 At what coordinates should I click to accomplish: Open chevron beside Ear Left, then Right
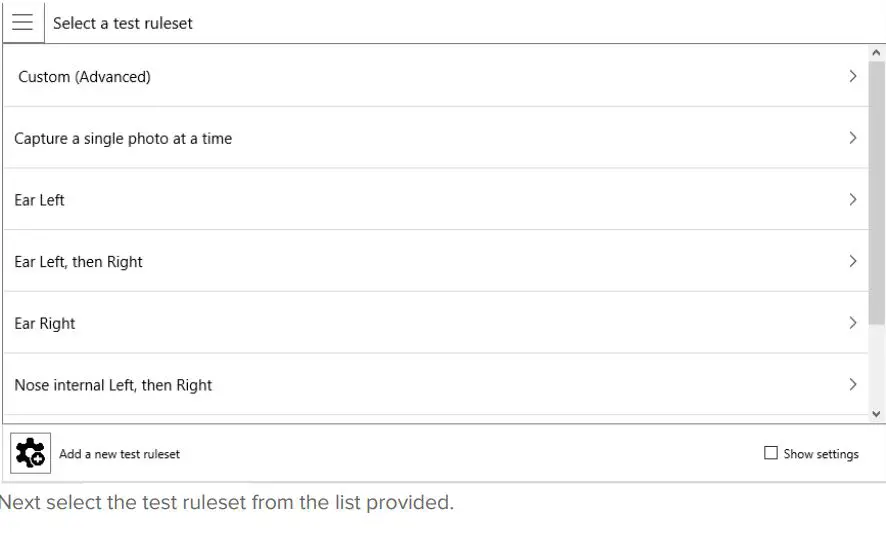tap(852, 261)
